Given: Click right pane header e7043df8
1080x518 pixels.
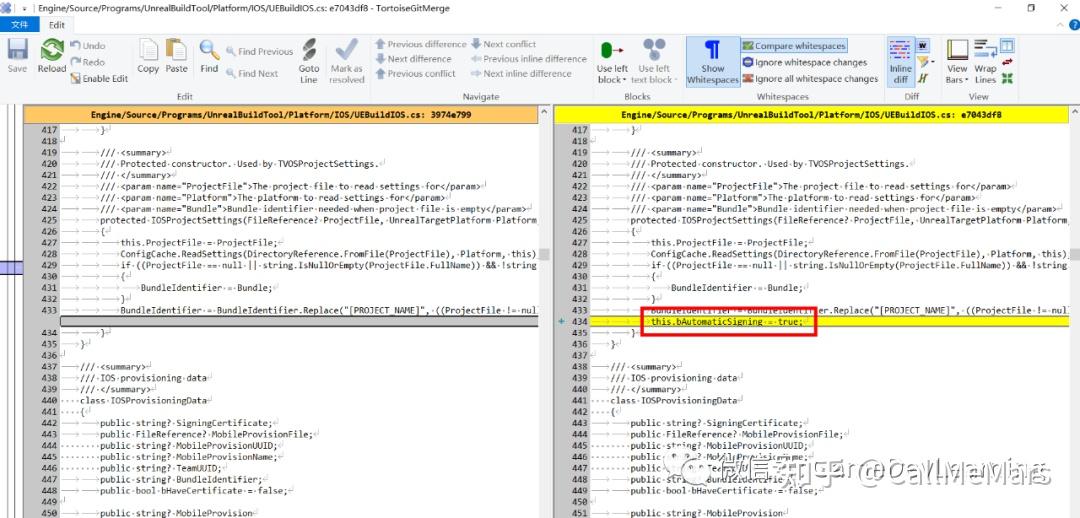Looking at the screenshot, I should pos(811,115).
